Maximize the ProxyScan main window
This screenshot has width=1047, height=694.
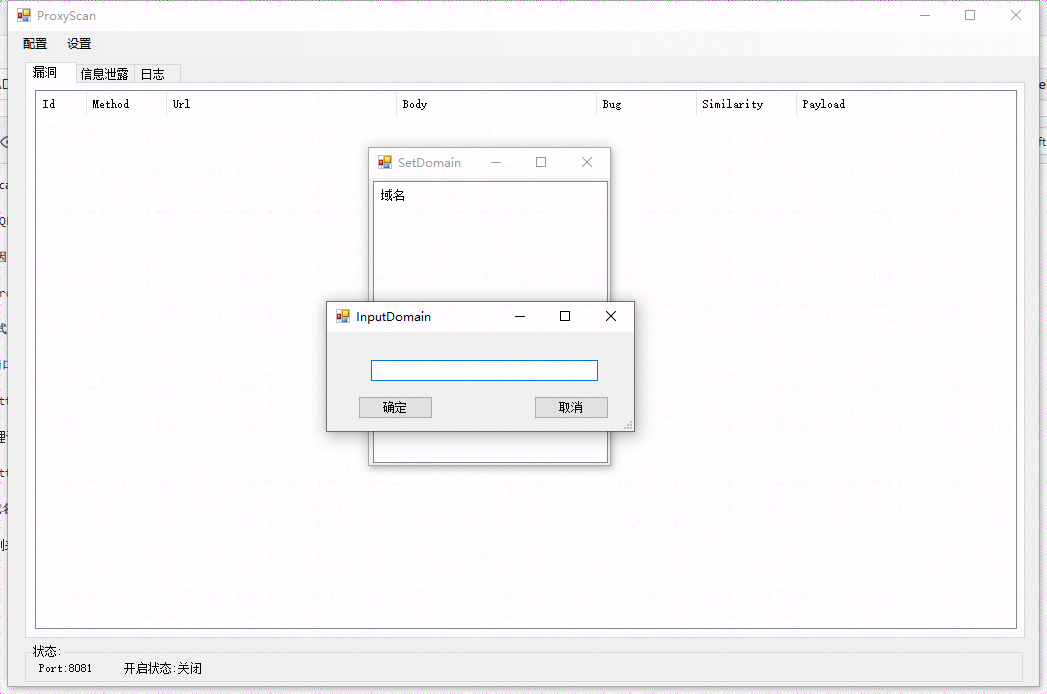point(970,15)
